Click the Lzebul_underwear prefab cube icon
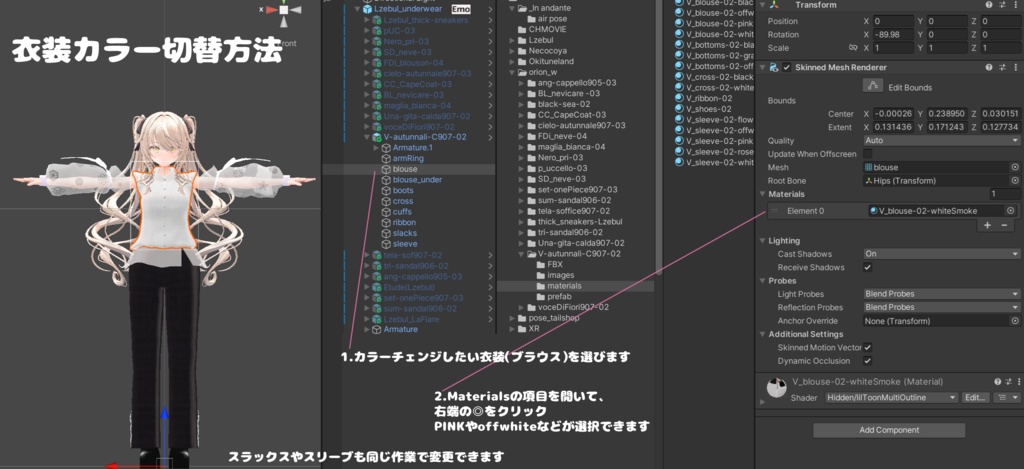The width and height of the screenshot is (1024, 469). tap(367, 9)
